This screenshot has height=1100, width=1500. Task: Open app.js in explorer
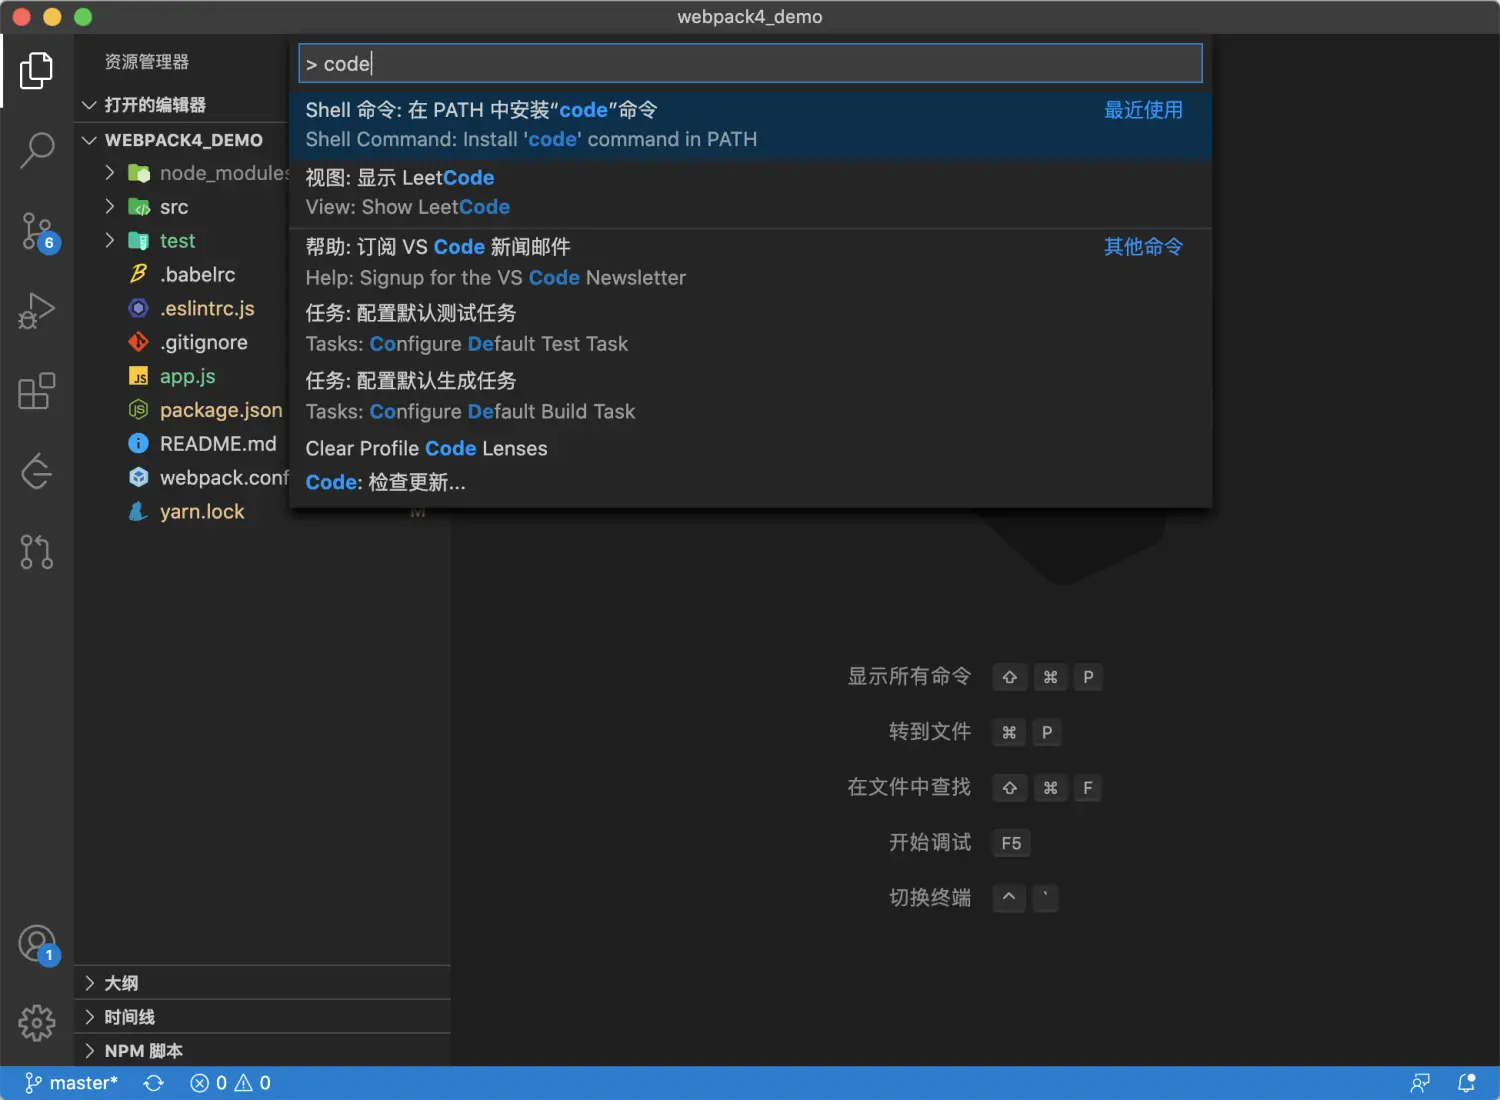click(188, 376)
